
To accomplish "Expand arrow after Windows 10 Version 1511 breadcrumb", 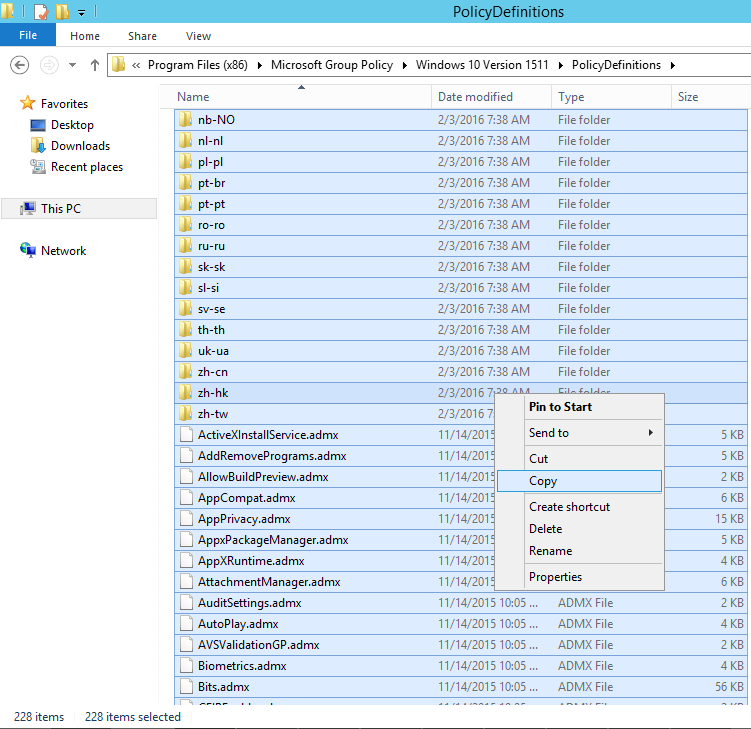I will pos(560,65).
